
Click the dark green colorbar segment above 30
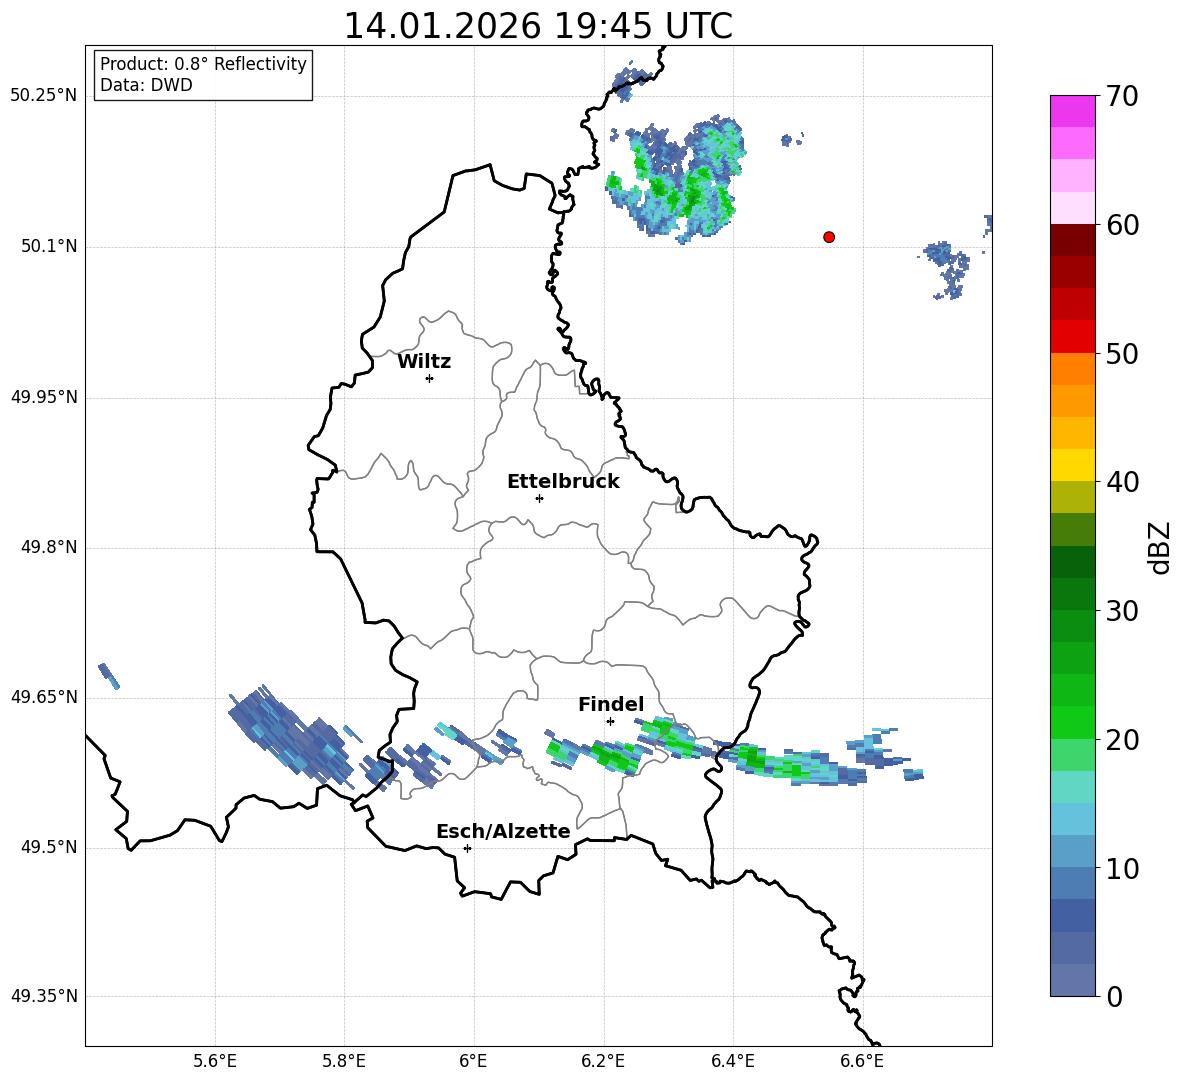[1072, 594]
